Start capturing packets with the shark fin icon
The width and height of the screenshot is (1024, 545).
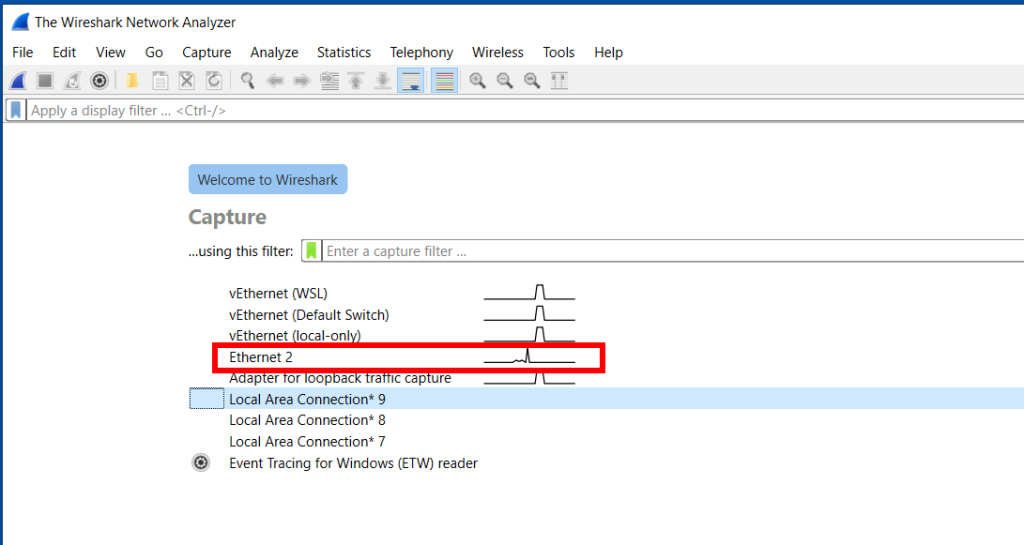18,81
